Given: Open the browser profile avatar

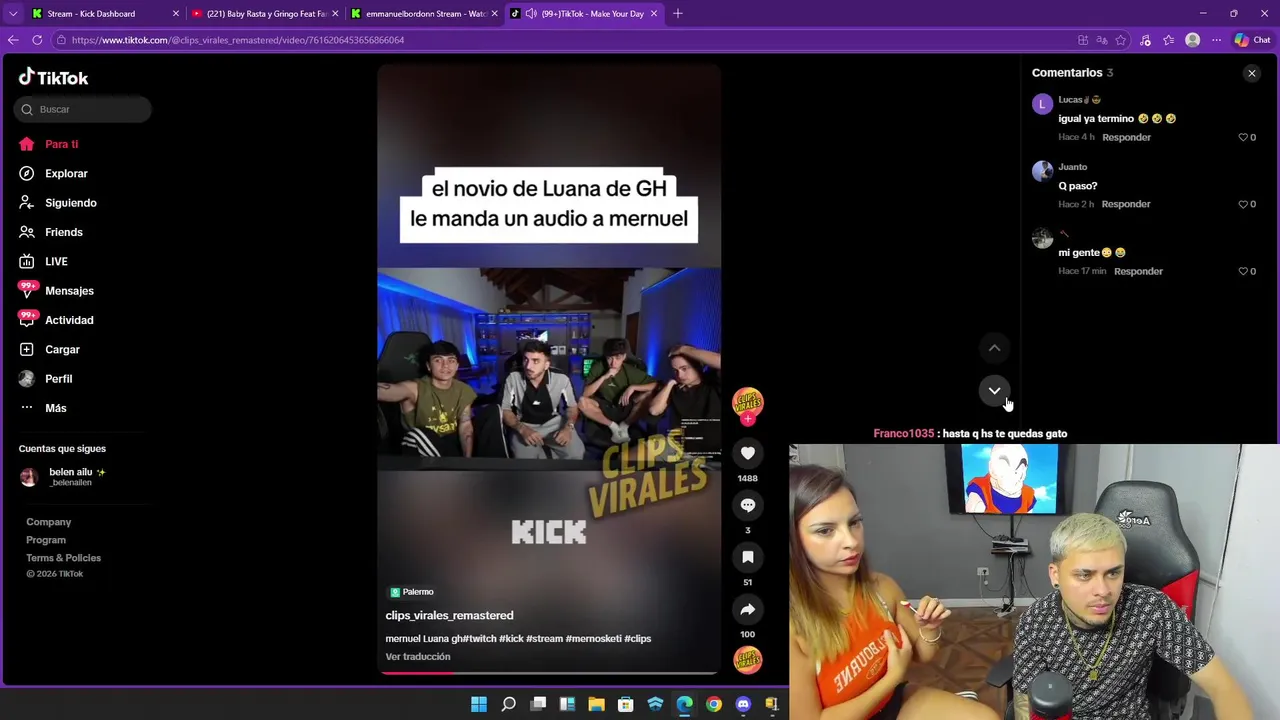Looking at the screenshot, I should [1192, 40].
